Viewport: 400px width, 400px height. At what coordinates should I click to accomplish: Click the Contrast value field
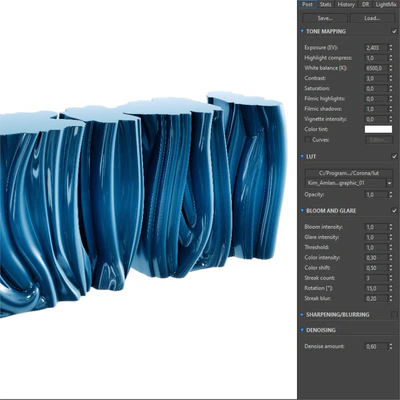376,78
